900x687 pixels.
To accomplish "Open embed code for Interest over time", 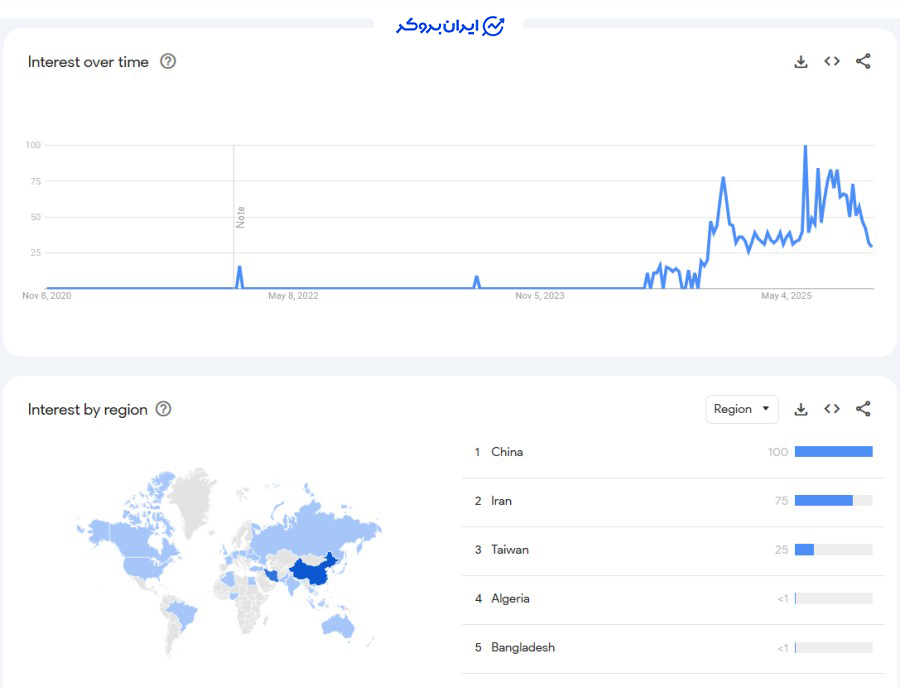I will click(832, 62).
